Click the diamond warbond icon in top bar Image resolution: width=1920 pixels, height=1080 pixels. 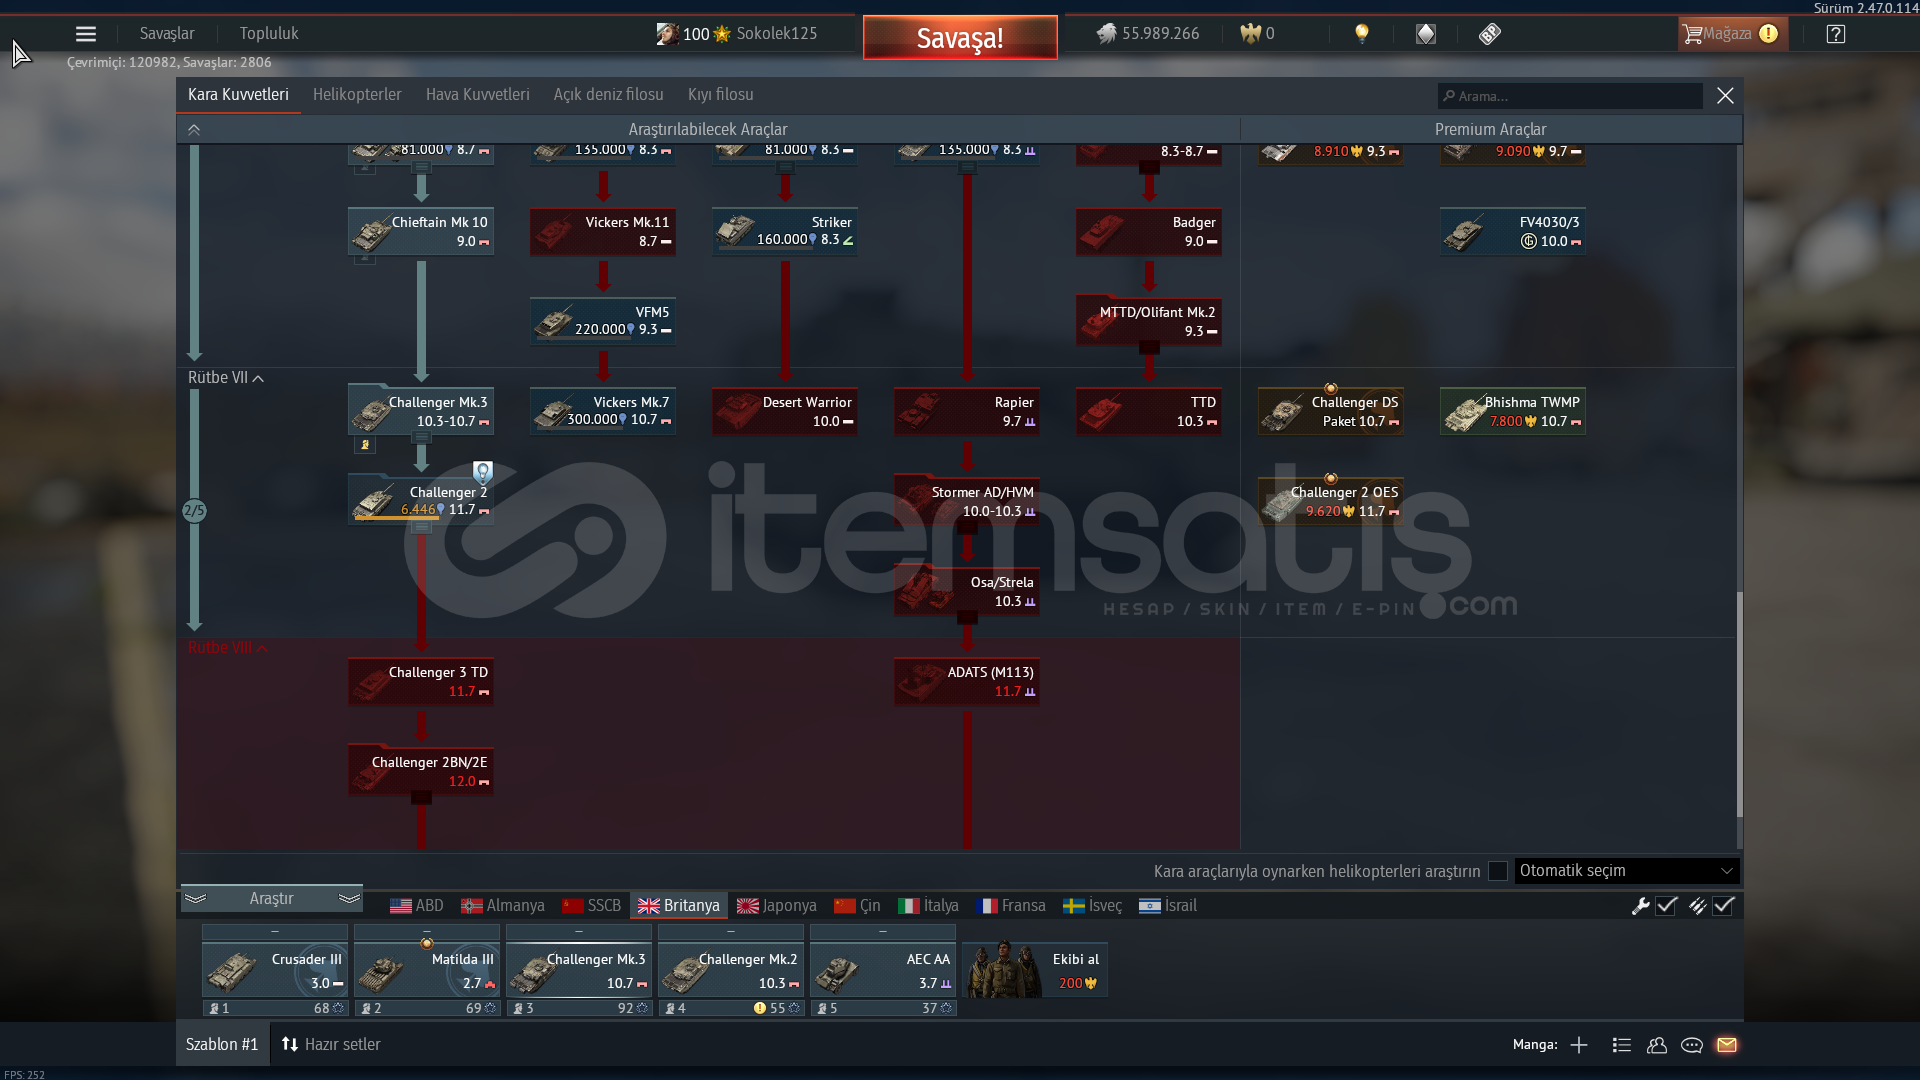[x=1426, y=34]
